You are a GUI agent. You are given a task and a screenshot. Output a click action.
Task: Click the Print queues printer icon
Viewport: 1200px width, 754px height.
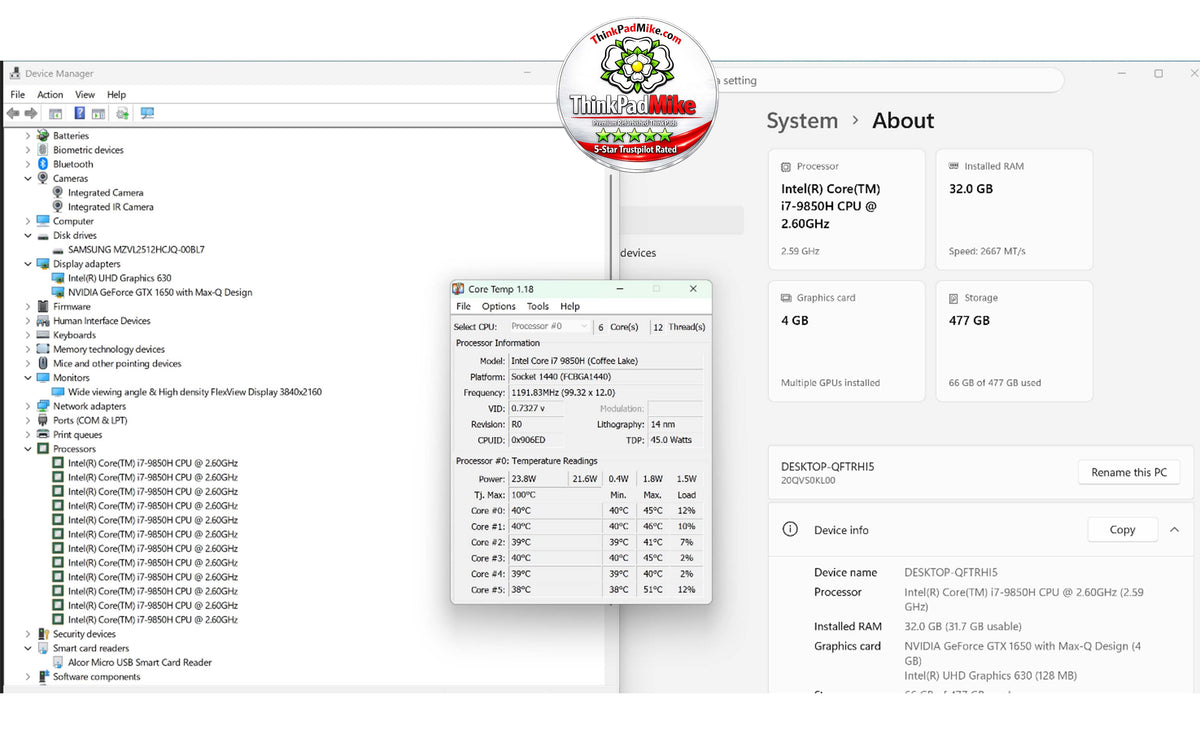tap(44, 435)
